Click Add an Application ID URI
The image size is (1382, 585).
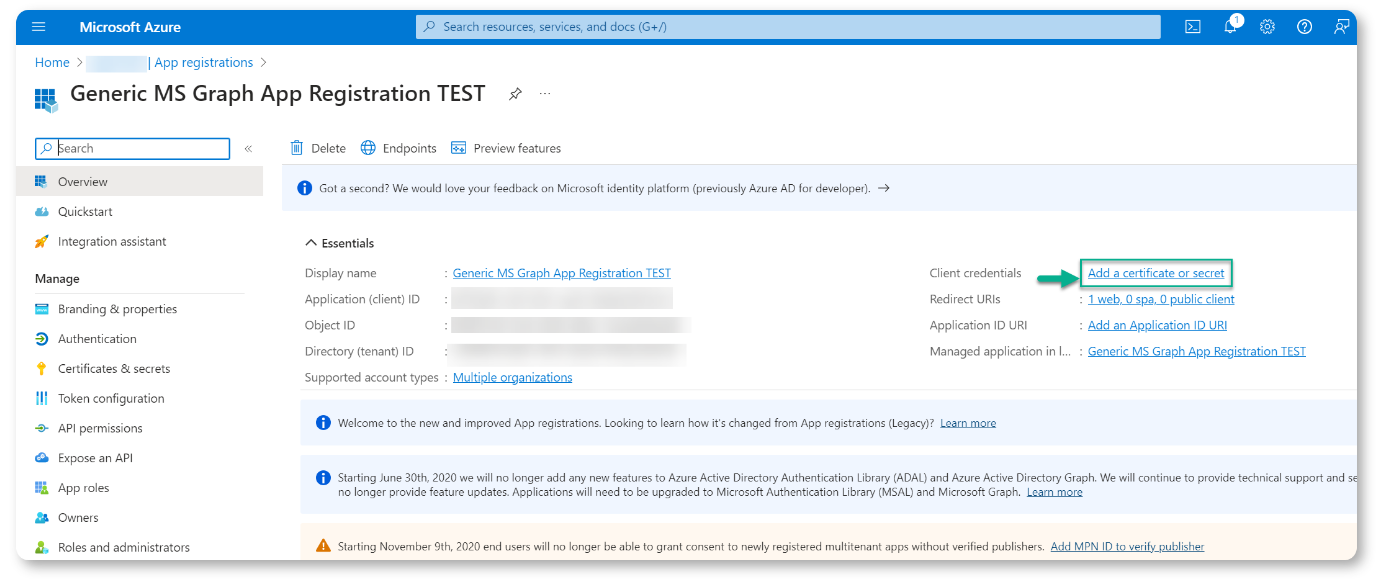coord(1157,325)
